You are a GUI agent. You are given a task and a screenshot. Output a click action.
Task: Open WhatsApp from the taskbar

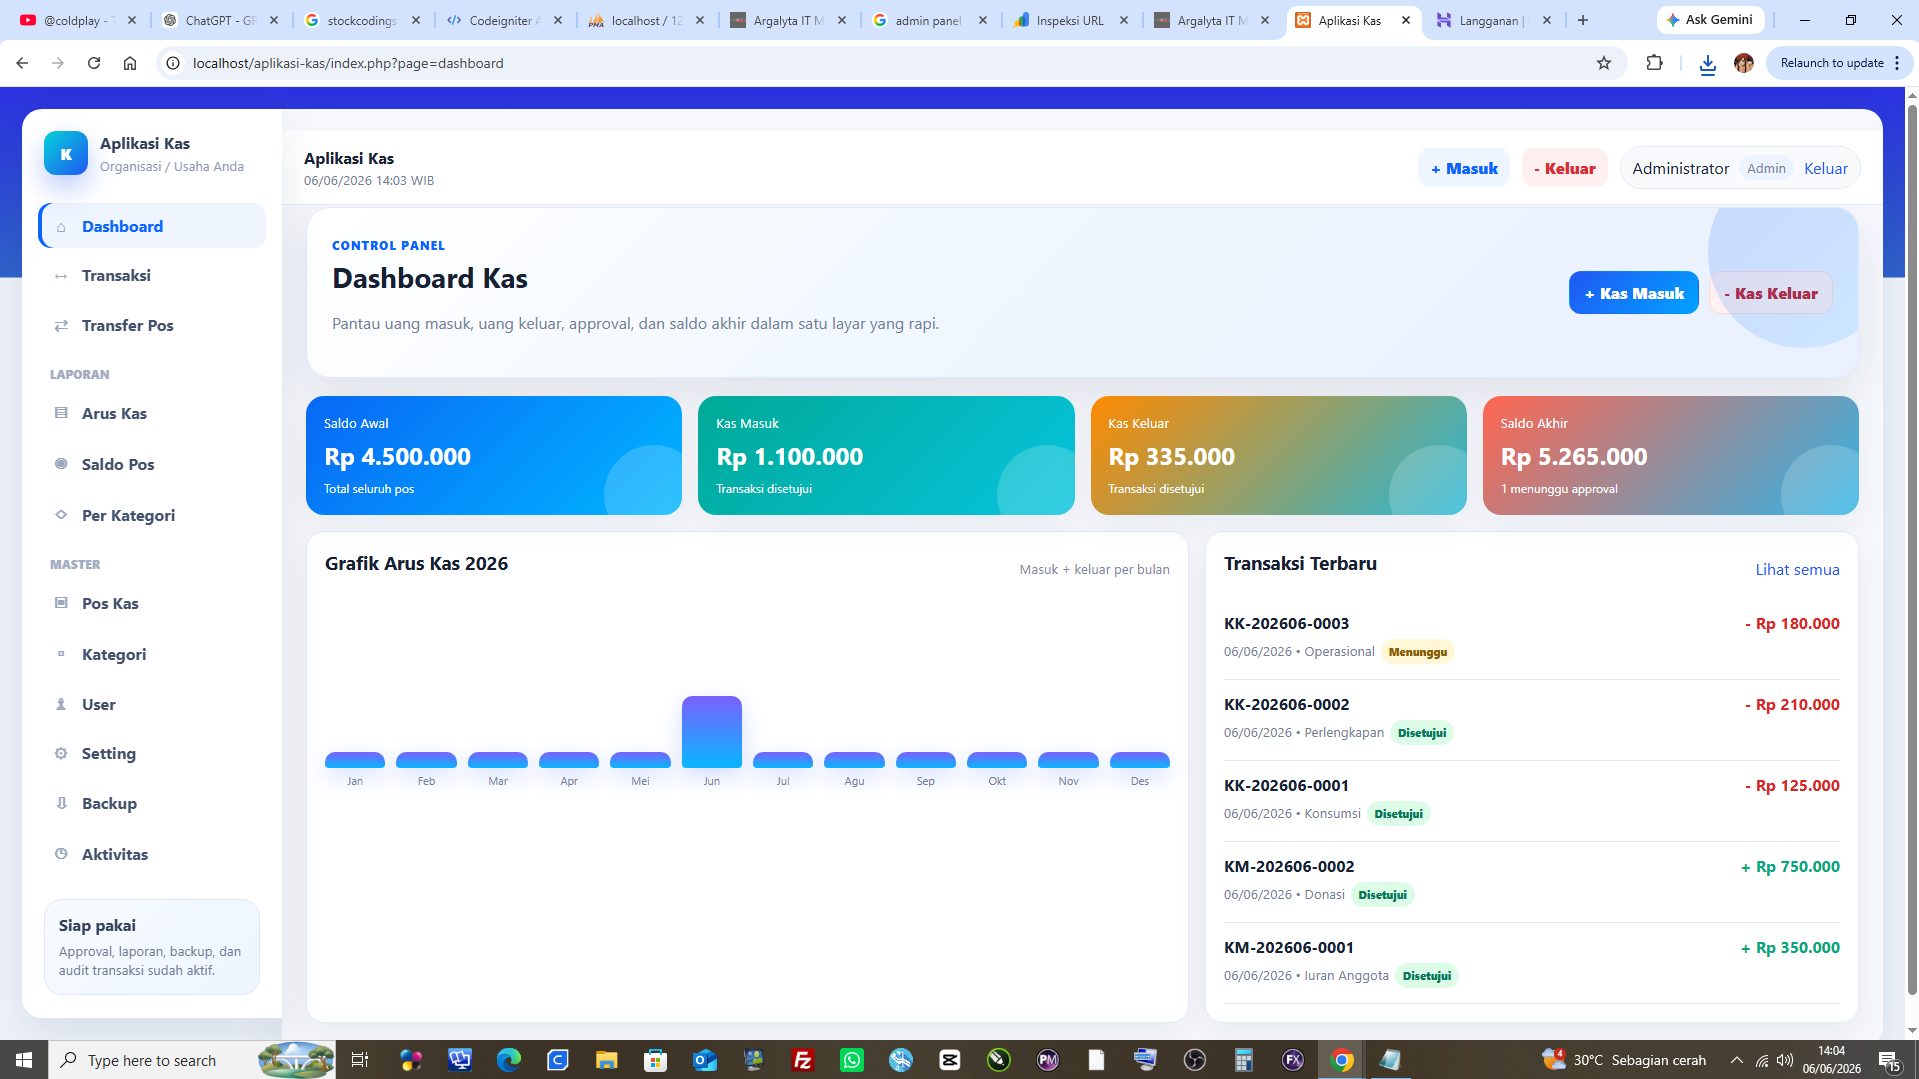(852, 1060)
